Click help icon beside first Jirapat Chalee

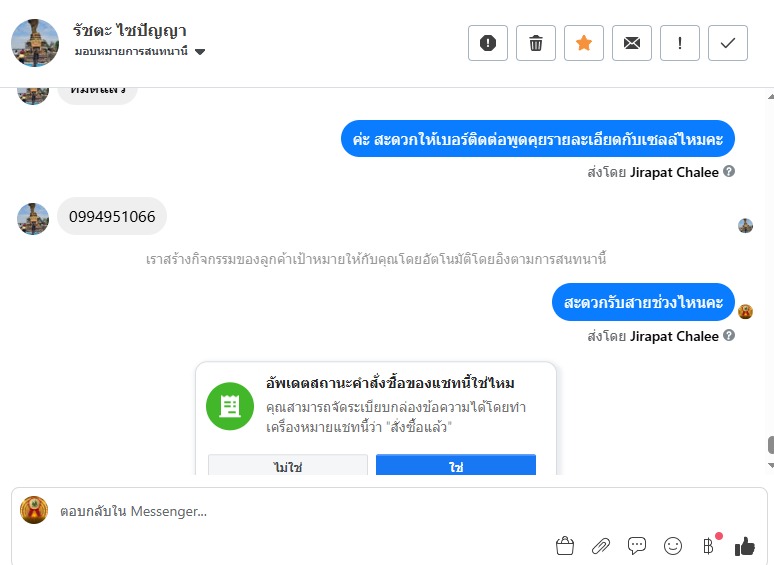tap(729, 171)
